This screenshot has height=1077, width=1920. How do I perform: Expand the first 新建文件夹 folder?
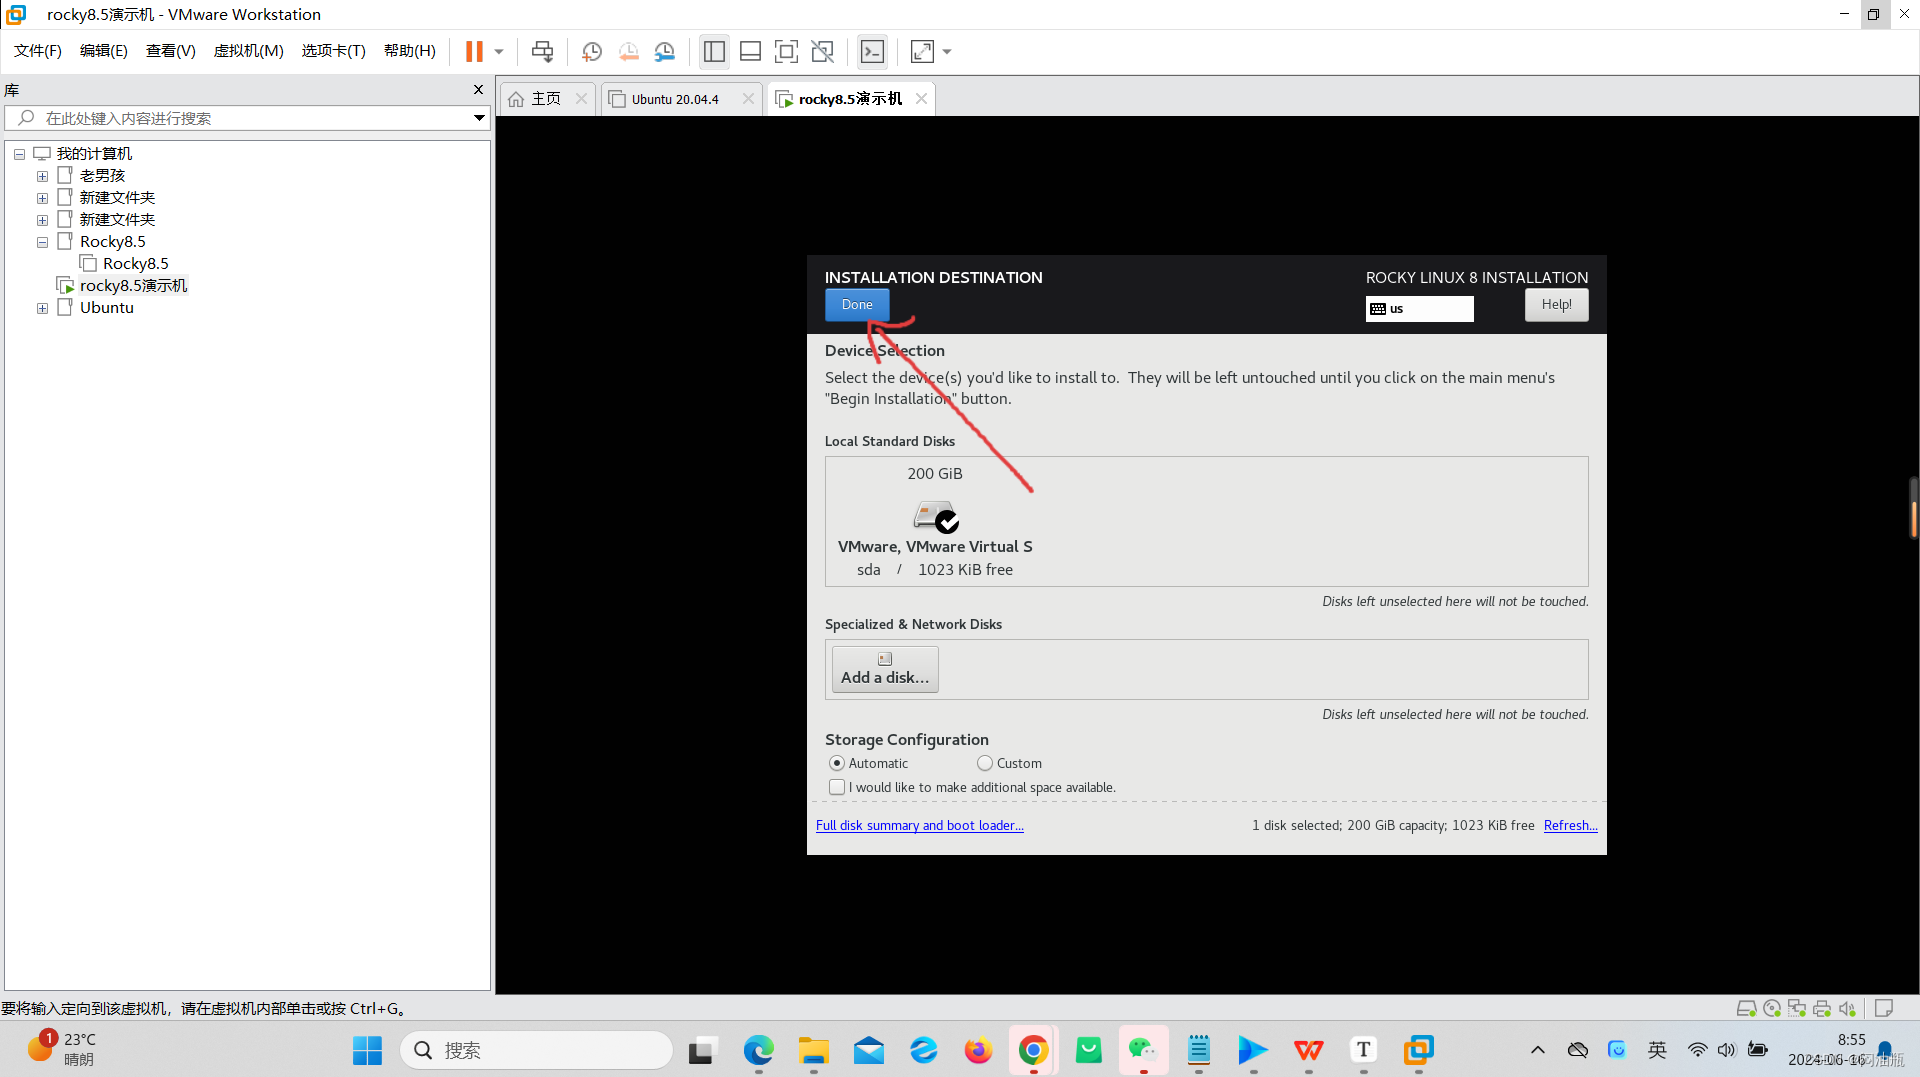(42, 198)
